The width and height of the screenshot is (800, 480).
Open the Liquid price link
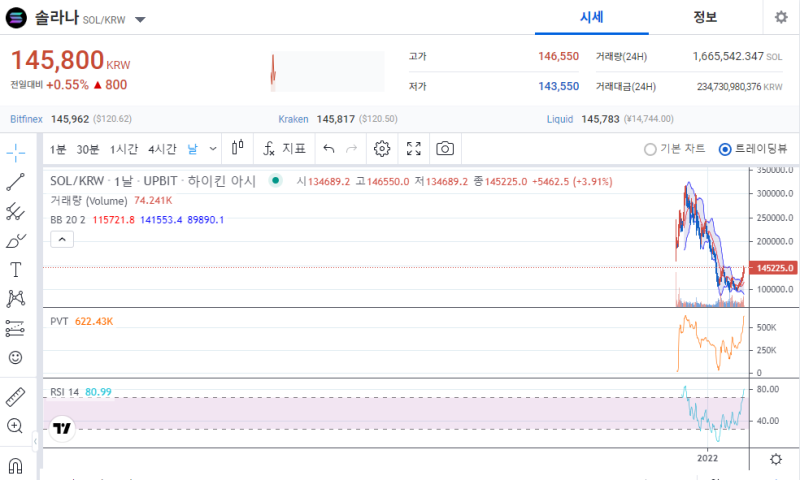coord(560,119)
